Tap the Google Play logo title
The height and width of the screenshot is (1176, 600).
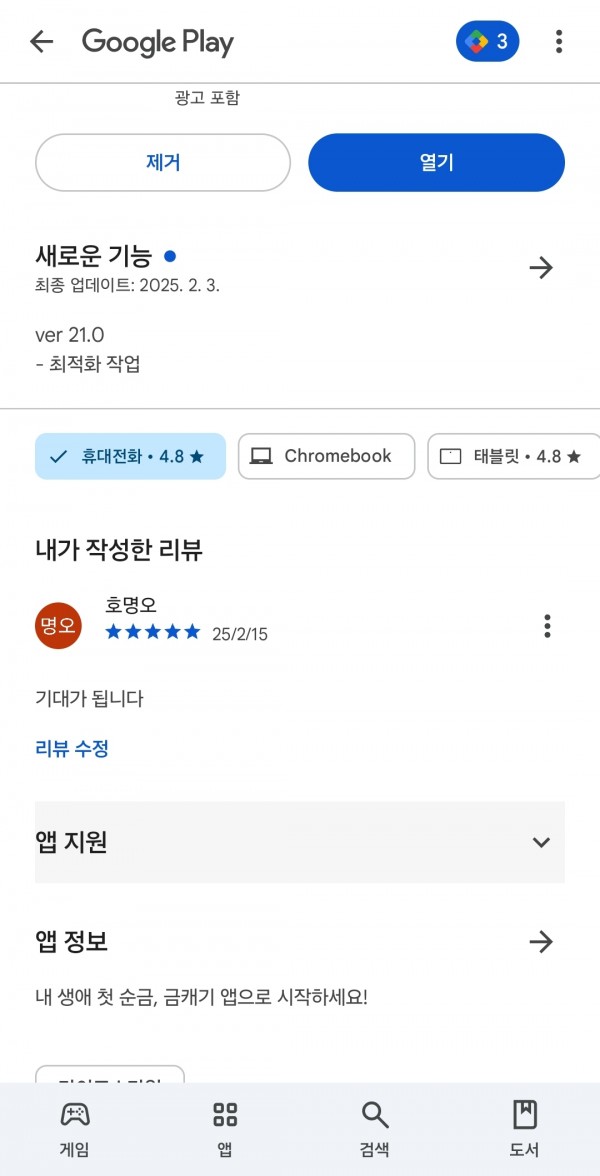pos(158,43)
